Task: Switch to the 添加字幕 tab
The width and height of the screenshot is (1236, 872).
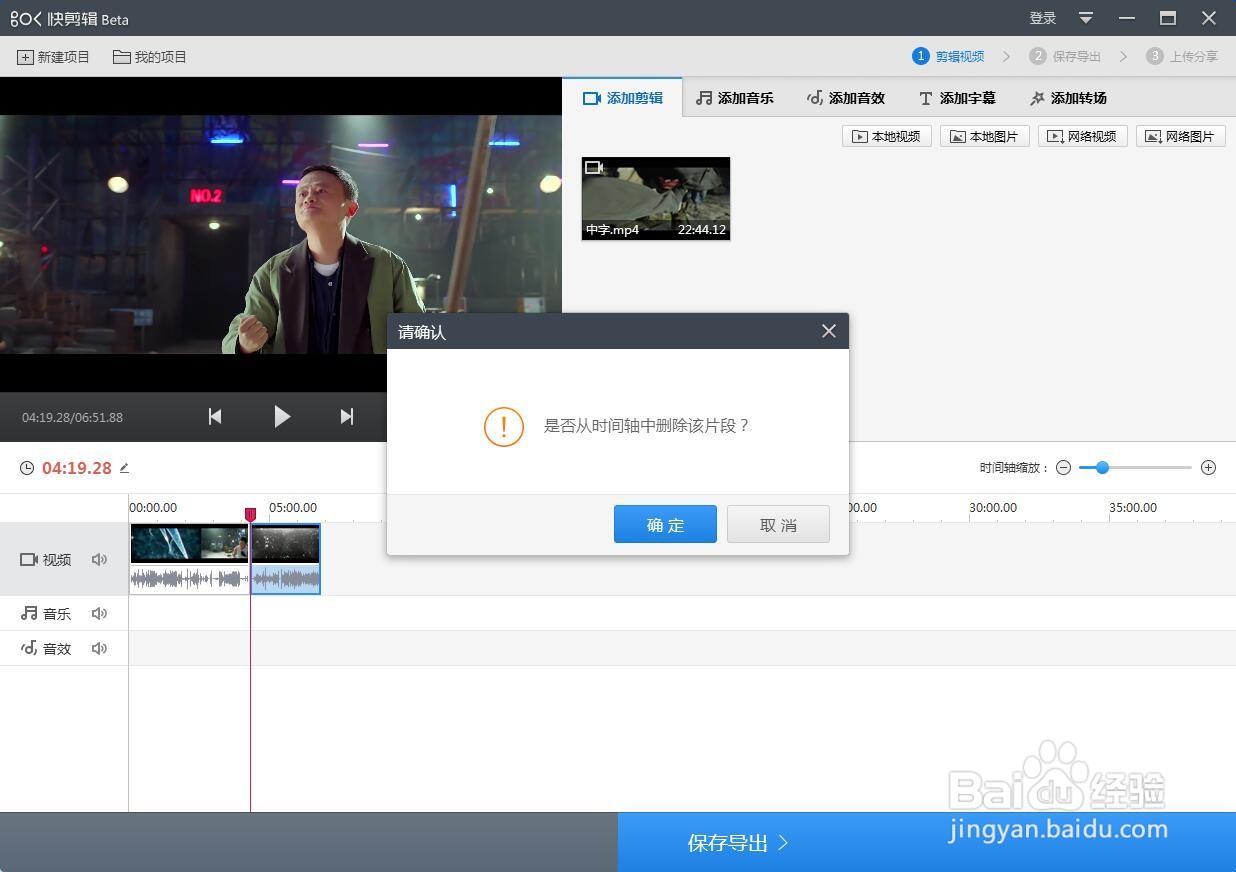Action: pos(957,98)
